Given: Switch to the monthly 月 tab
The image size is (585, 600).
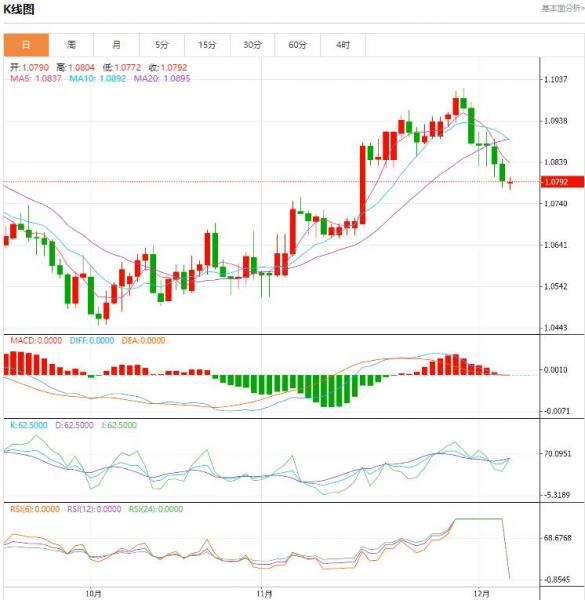Looking at the screenshot, I should coord(117,45).
